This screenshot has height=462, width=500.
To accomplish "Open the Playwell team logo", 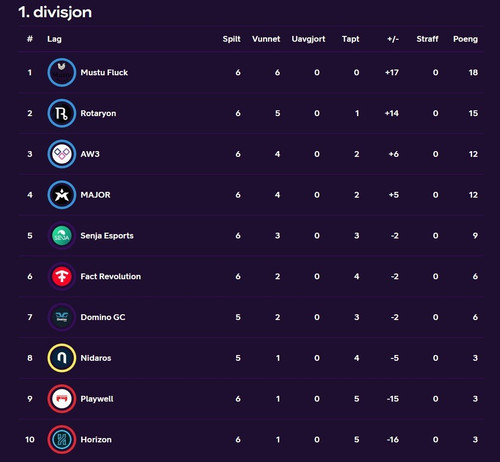I will pos(62,399).
